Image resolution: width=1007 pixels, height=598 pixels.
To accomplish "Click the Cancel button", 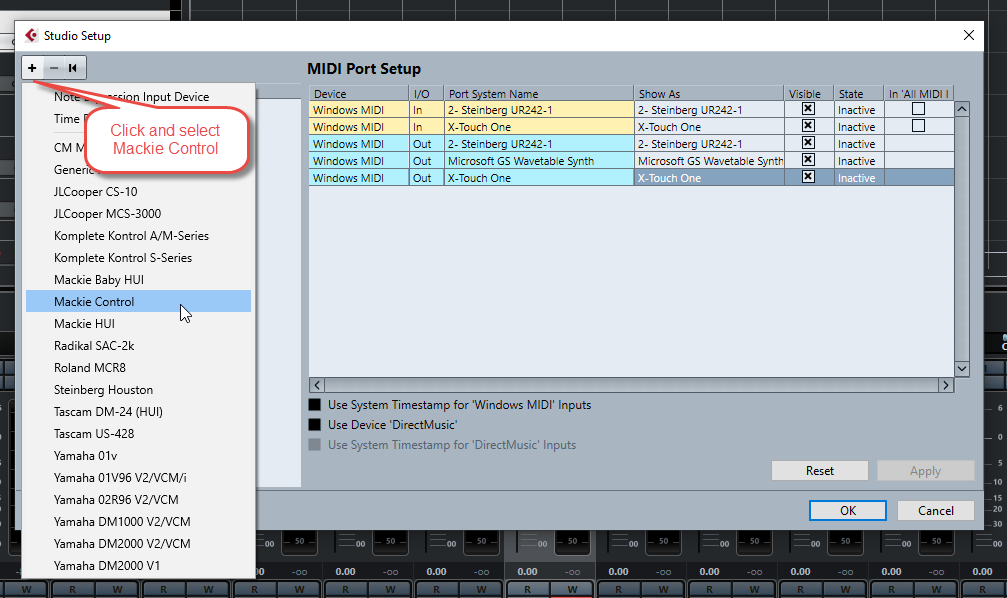I will tap(936, 511).
